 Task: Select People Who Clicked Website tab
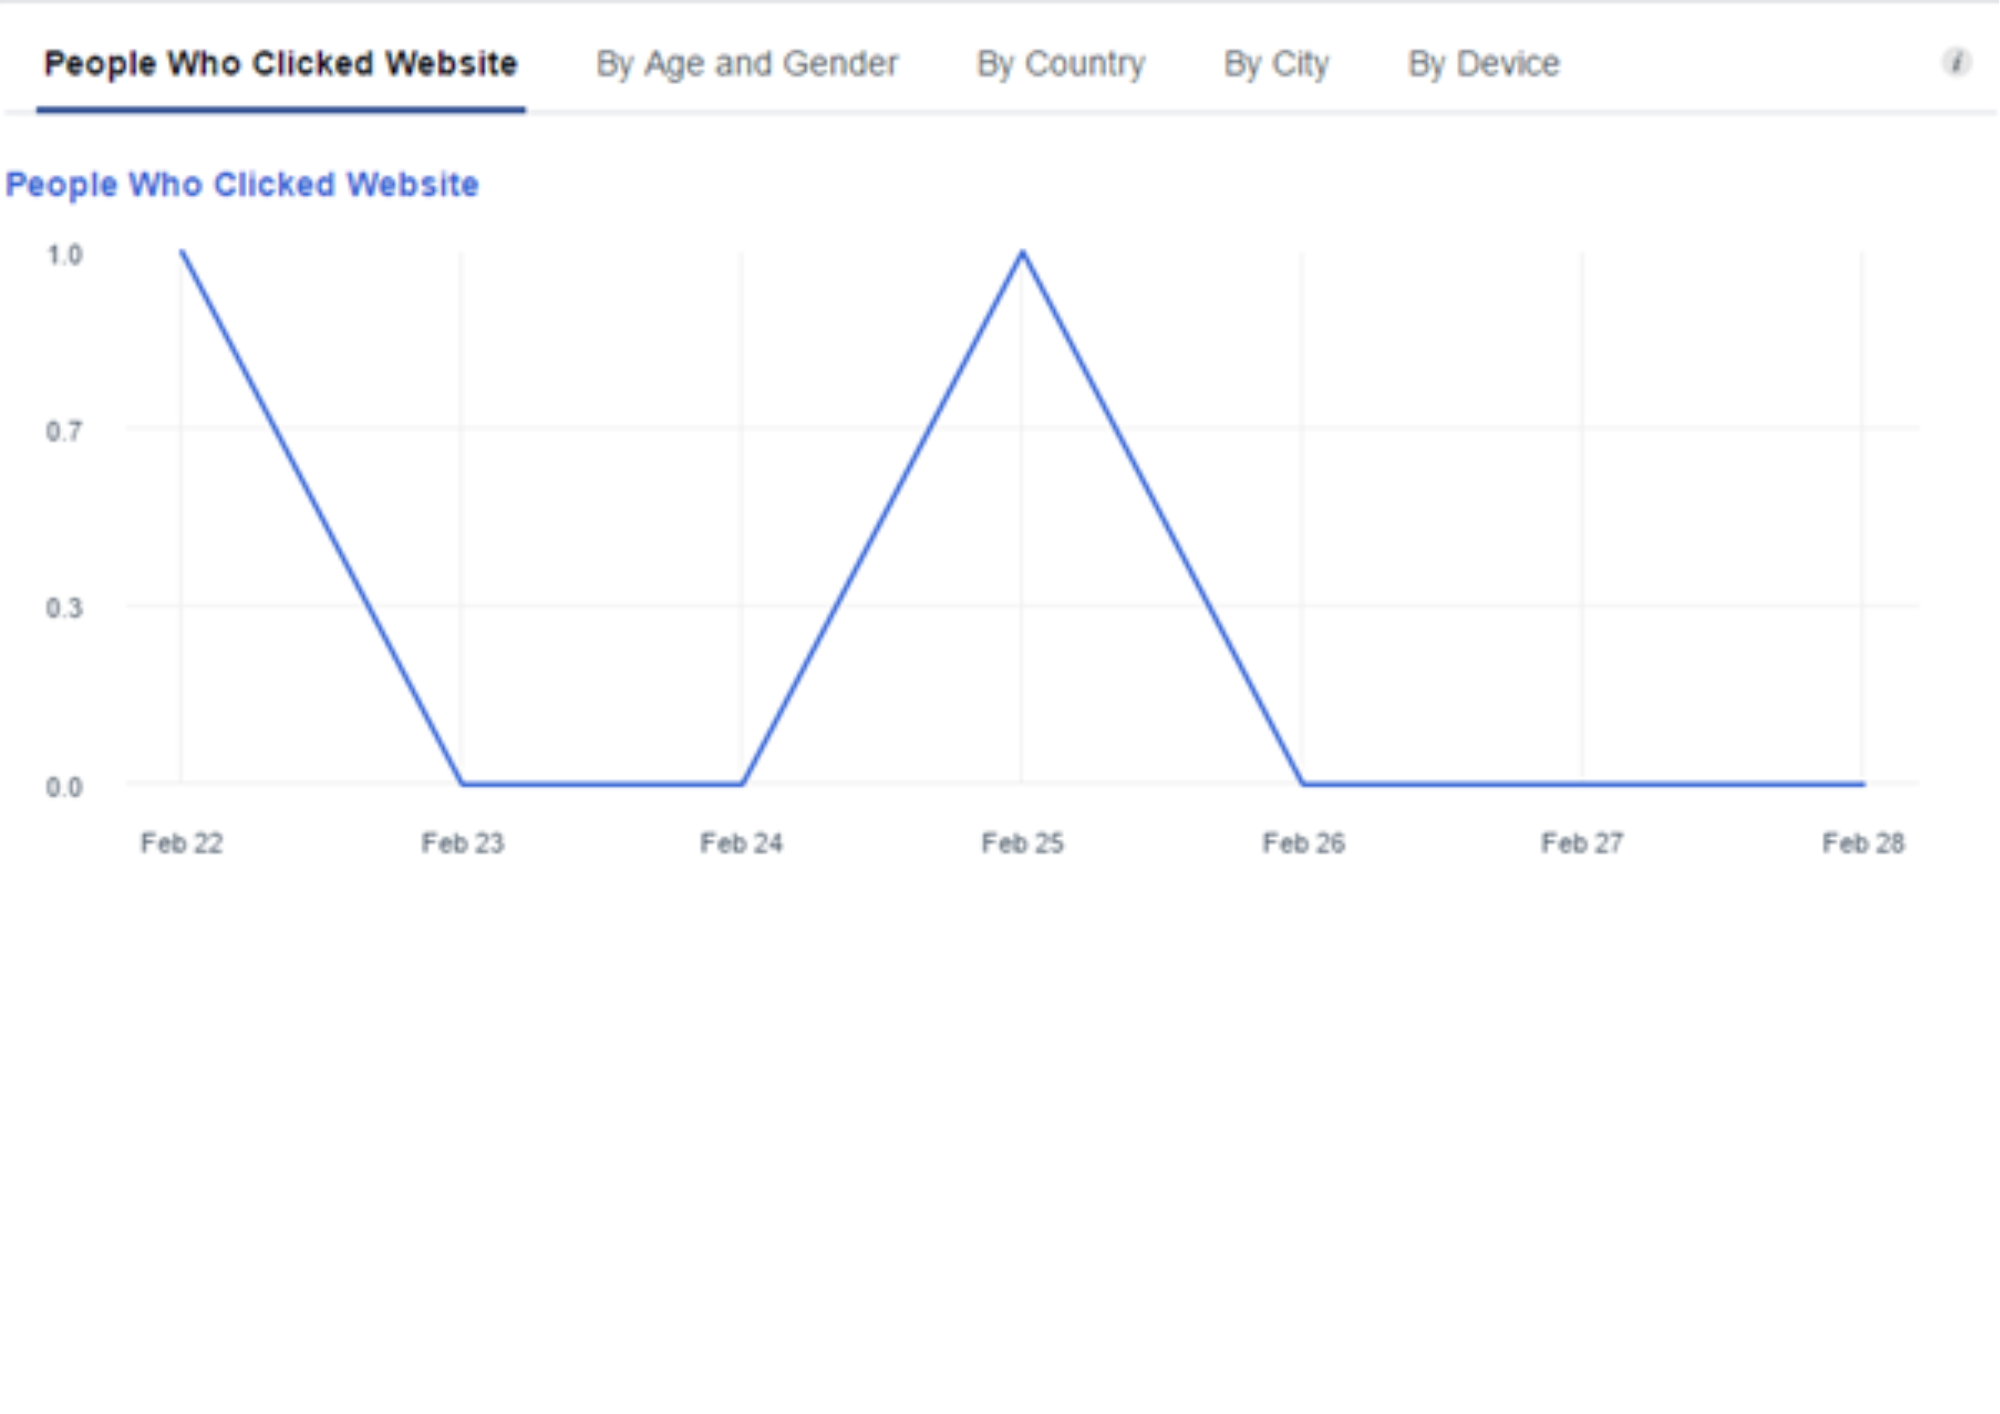(280, 64)
